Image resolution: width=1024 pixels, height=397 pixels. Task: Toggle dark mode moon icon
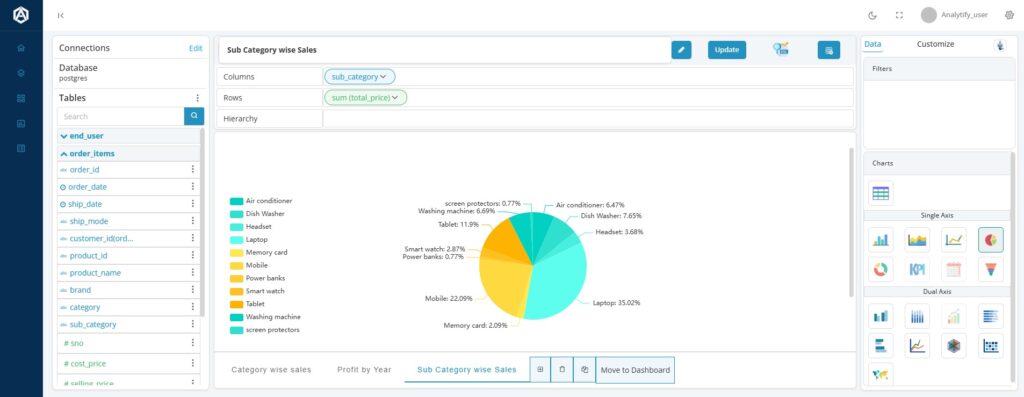872,15
